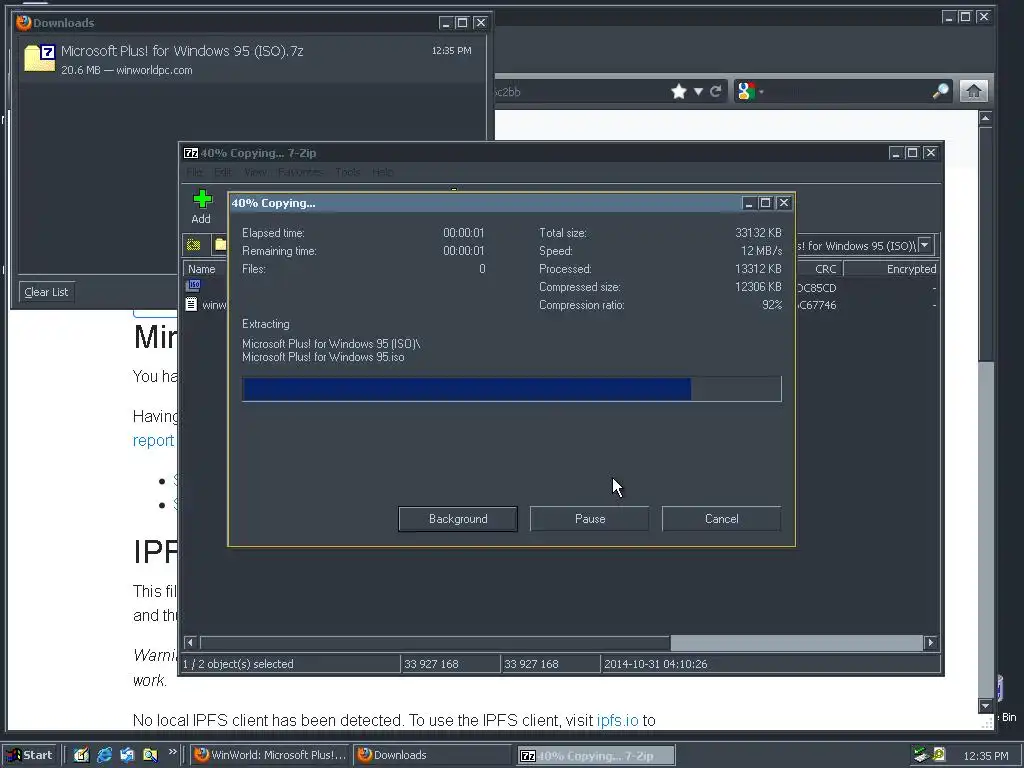Select the ISO file icon in 7-Zip list
This screenshot has height=768, width=1024.
[x=193, y=285]
